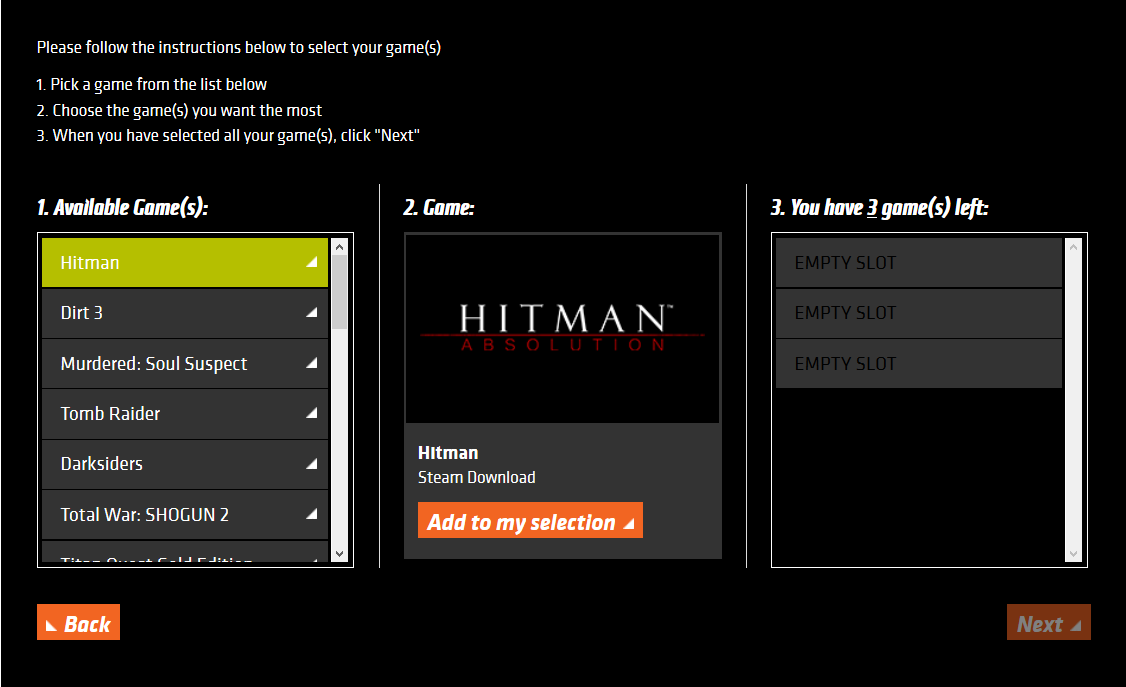Image resolution: width=1126 pixels, height=687 pixels.
Task: Go Back to the previous step
Action: (x=78, y=622)
